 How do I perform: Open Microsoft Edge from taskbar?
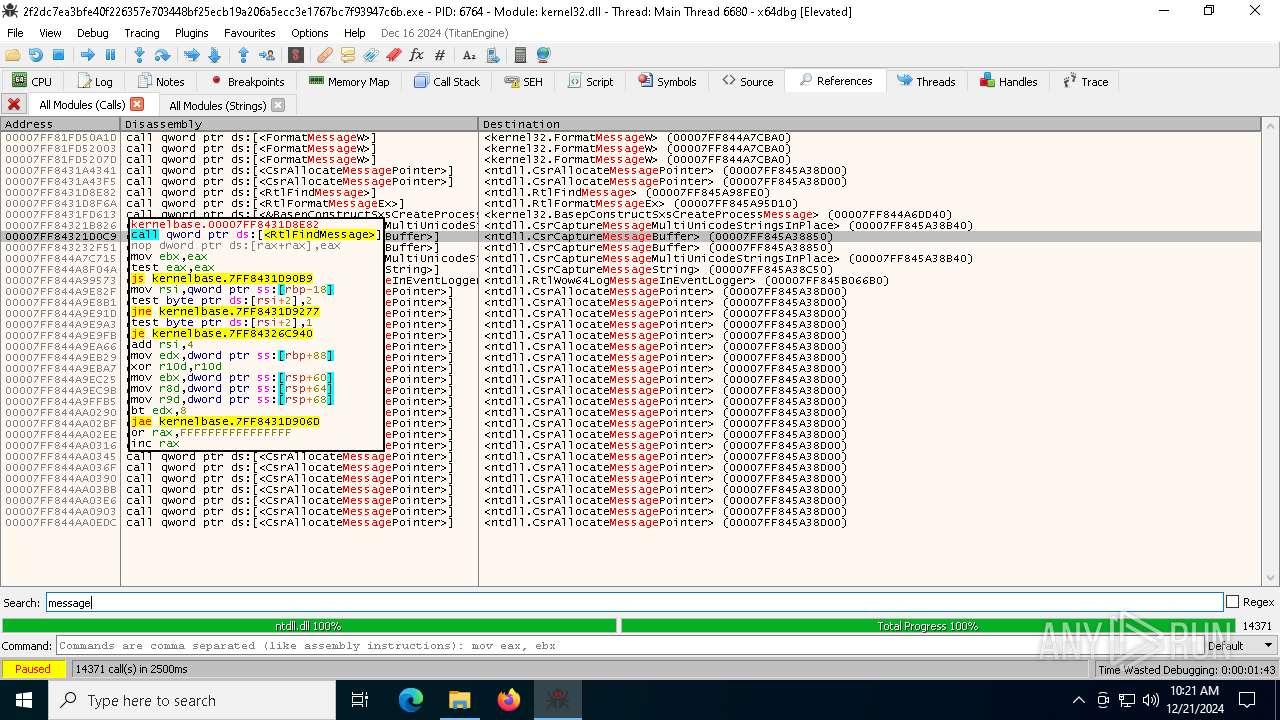coord(411,700)
